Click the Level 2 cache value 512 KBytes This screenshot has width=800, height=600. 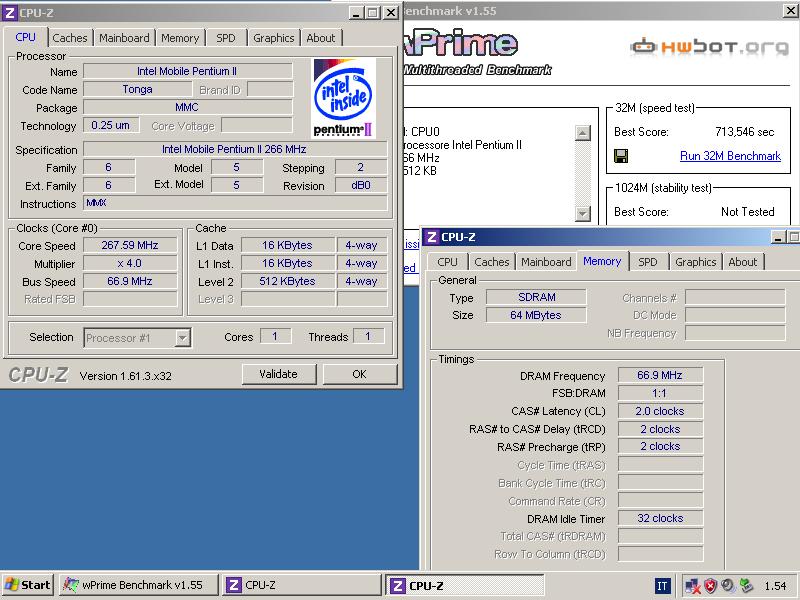pos(288,282)
